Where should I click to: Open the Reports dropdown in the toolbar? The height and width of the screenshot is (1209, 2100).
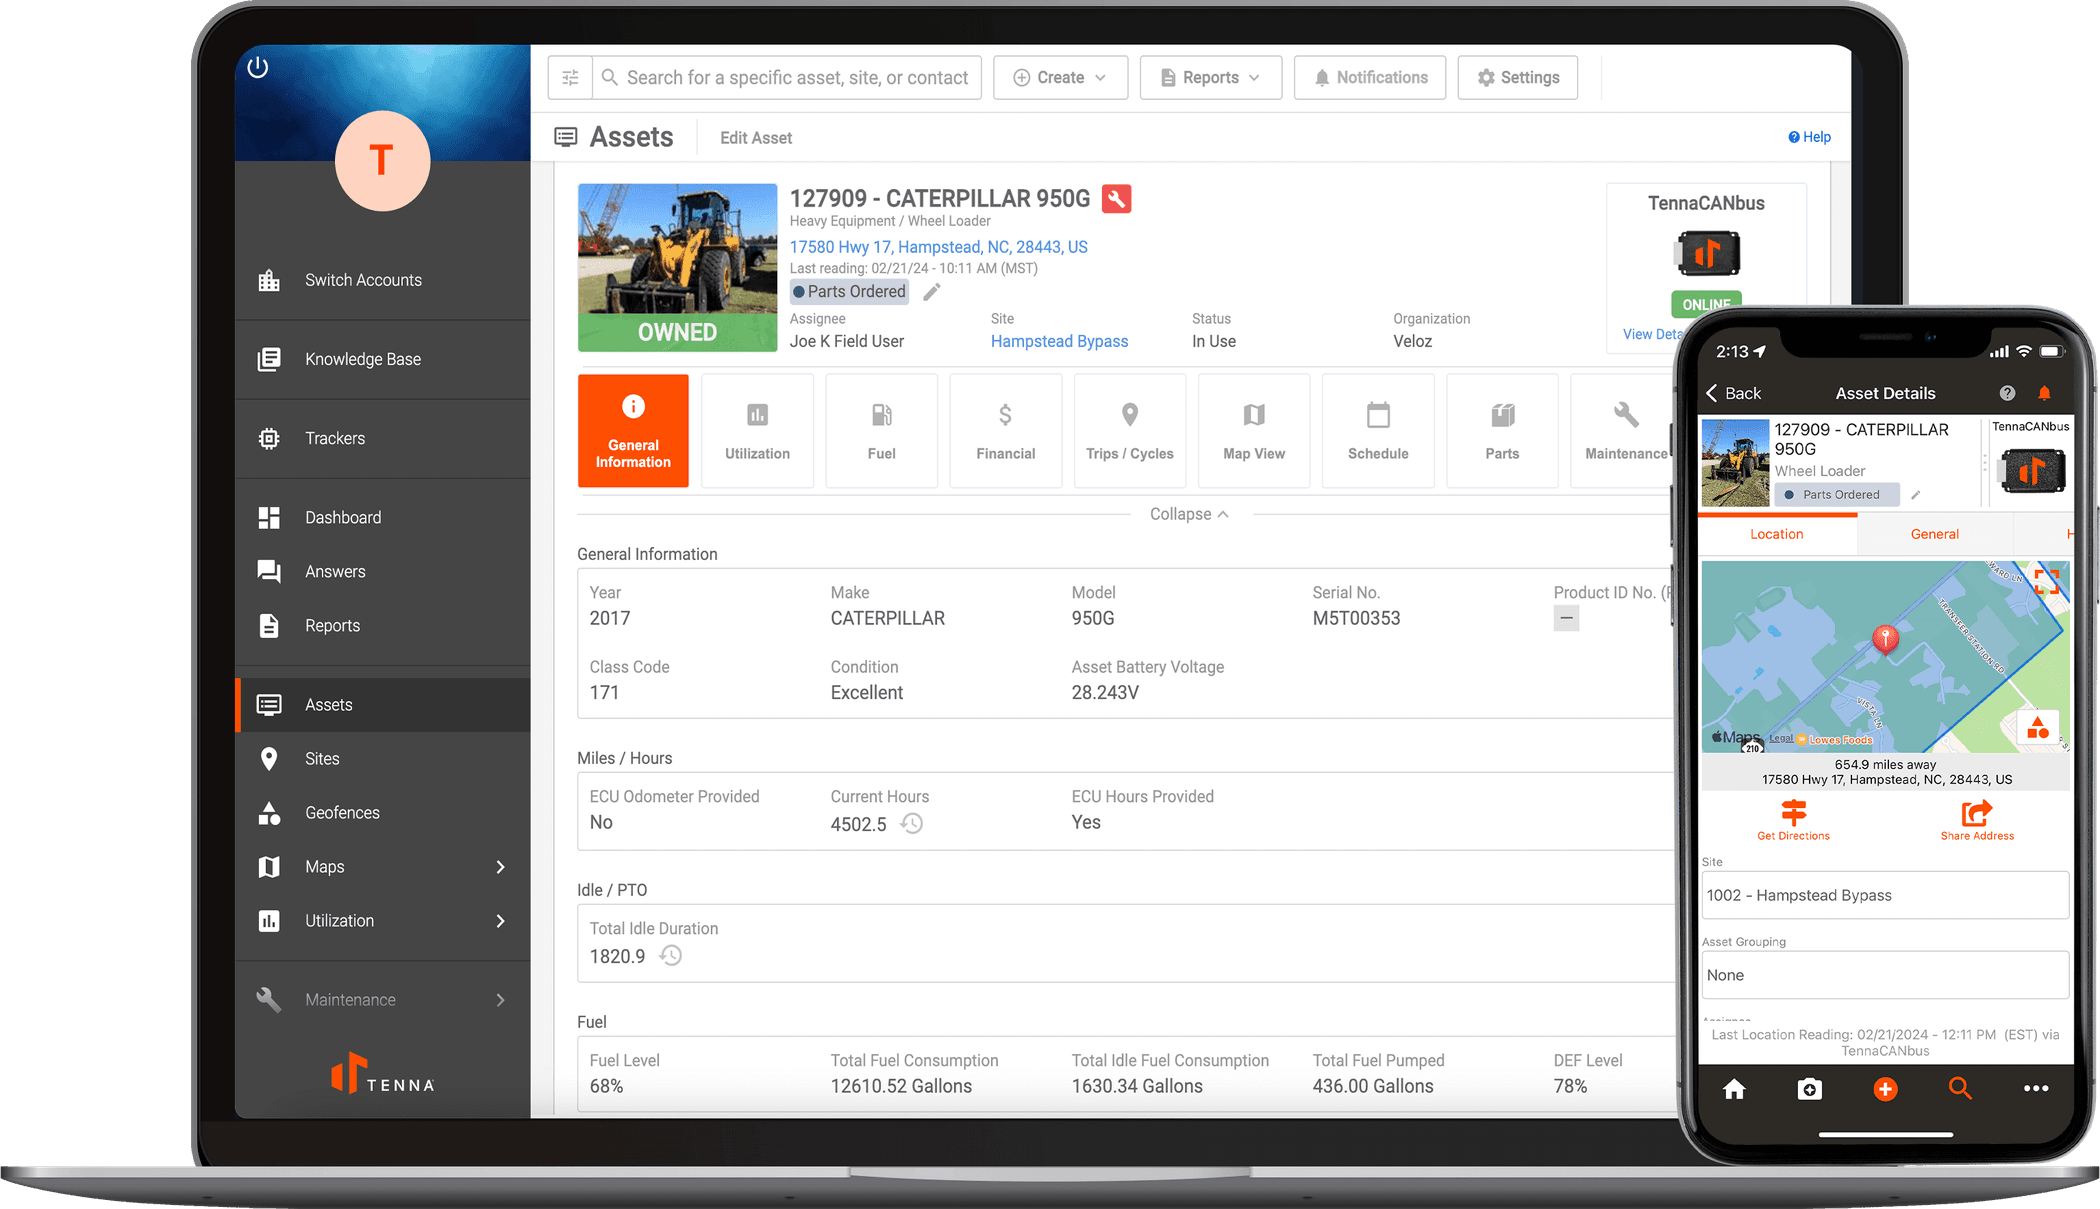point(1210,77)
